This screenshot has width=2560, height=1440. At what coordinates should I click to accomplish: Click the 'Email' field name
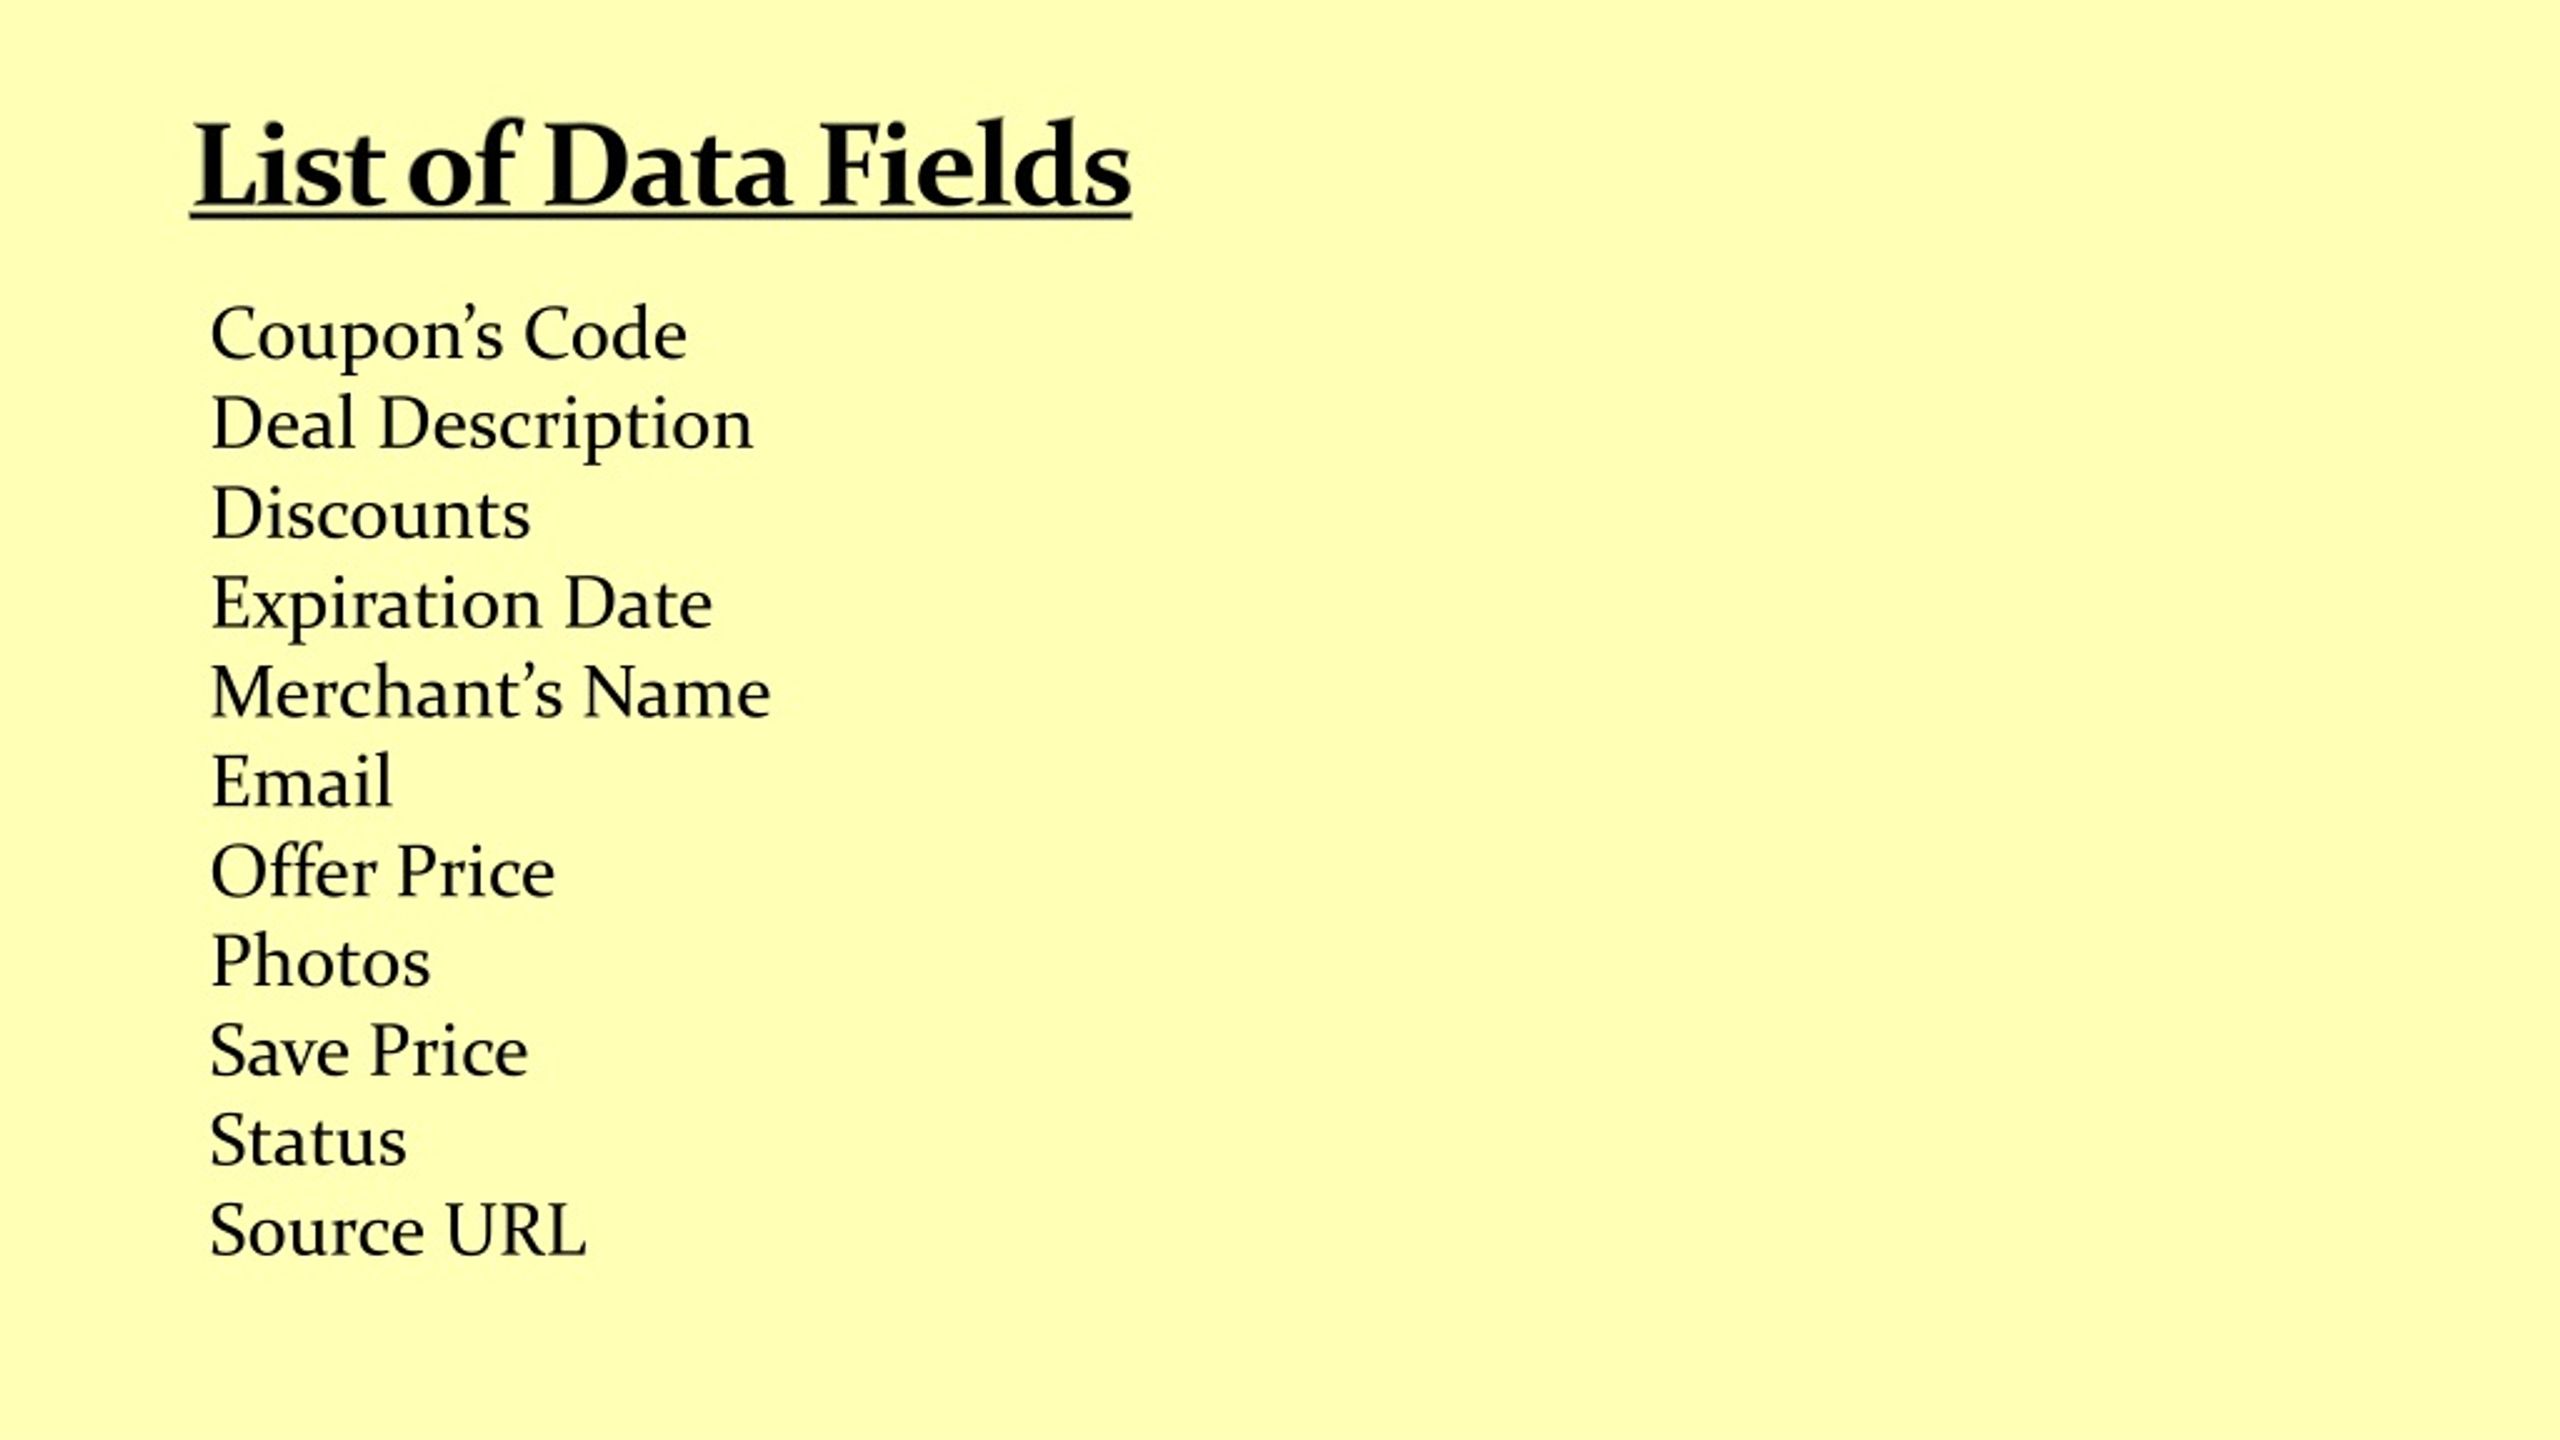tap(301, 781)
